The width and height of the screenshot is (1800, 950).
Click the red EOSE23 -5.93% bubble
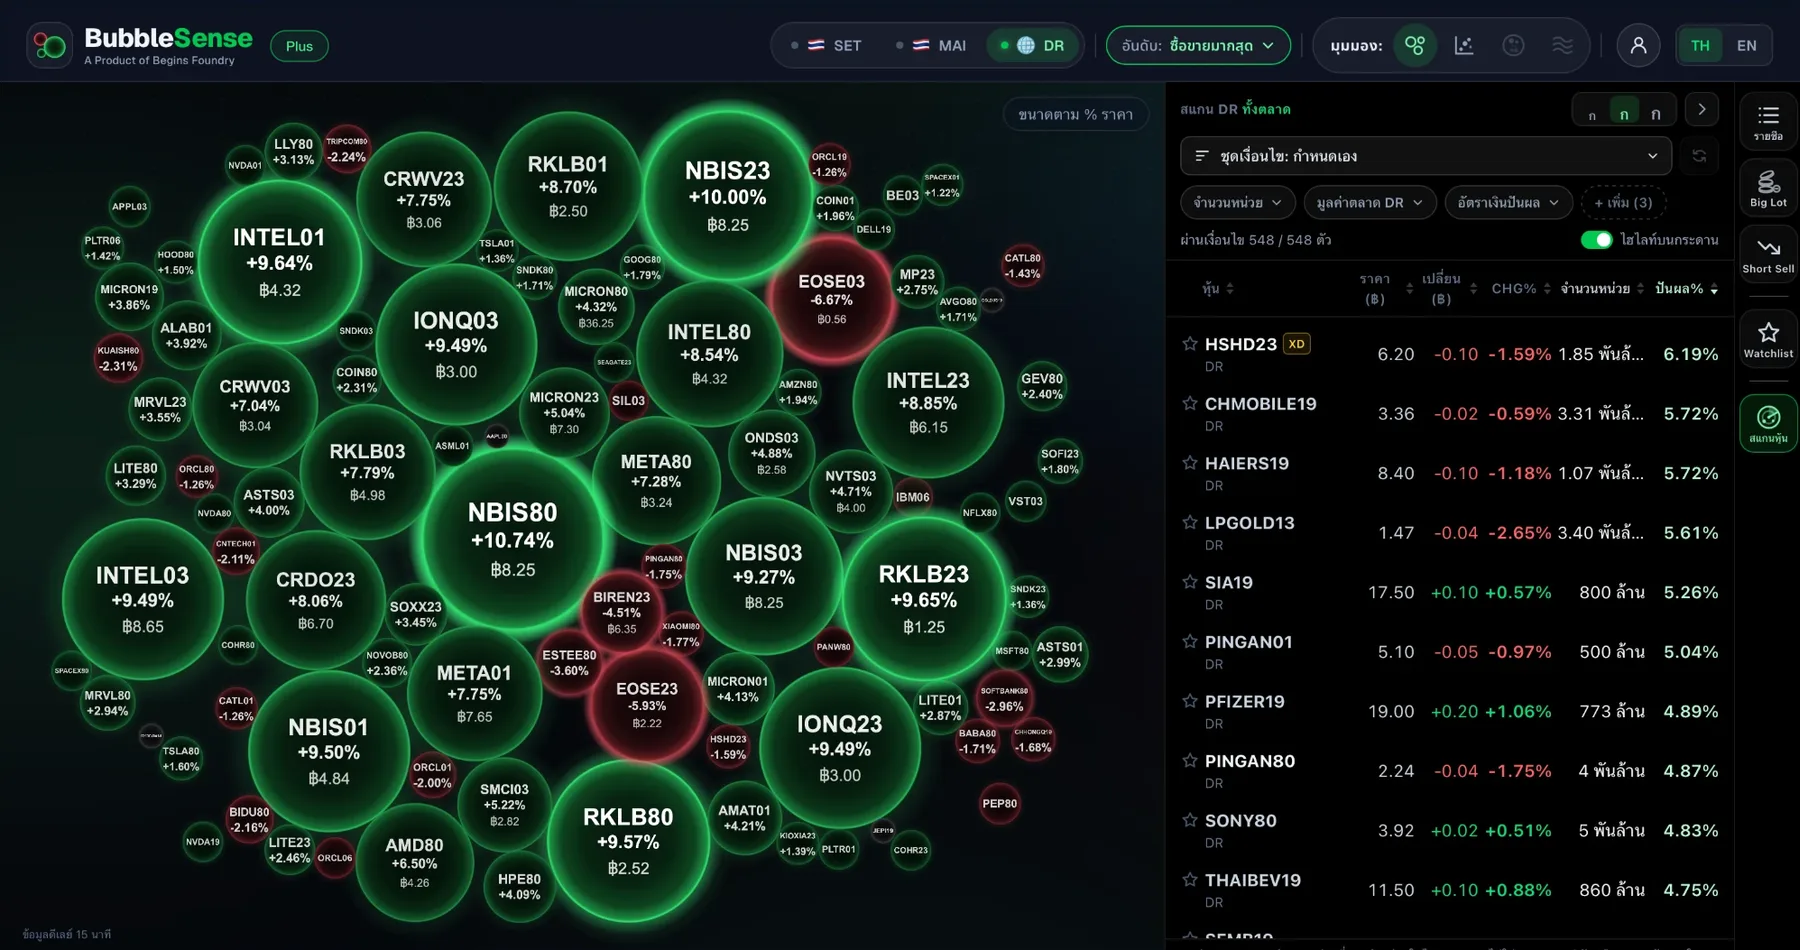[647, 705]
